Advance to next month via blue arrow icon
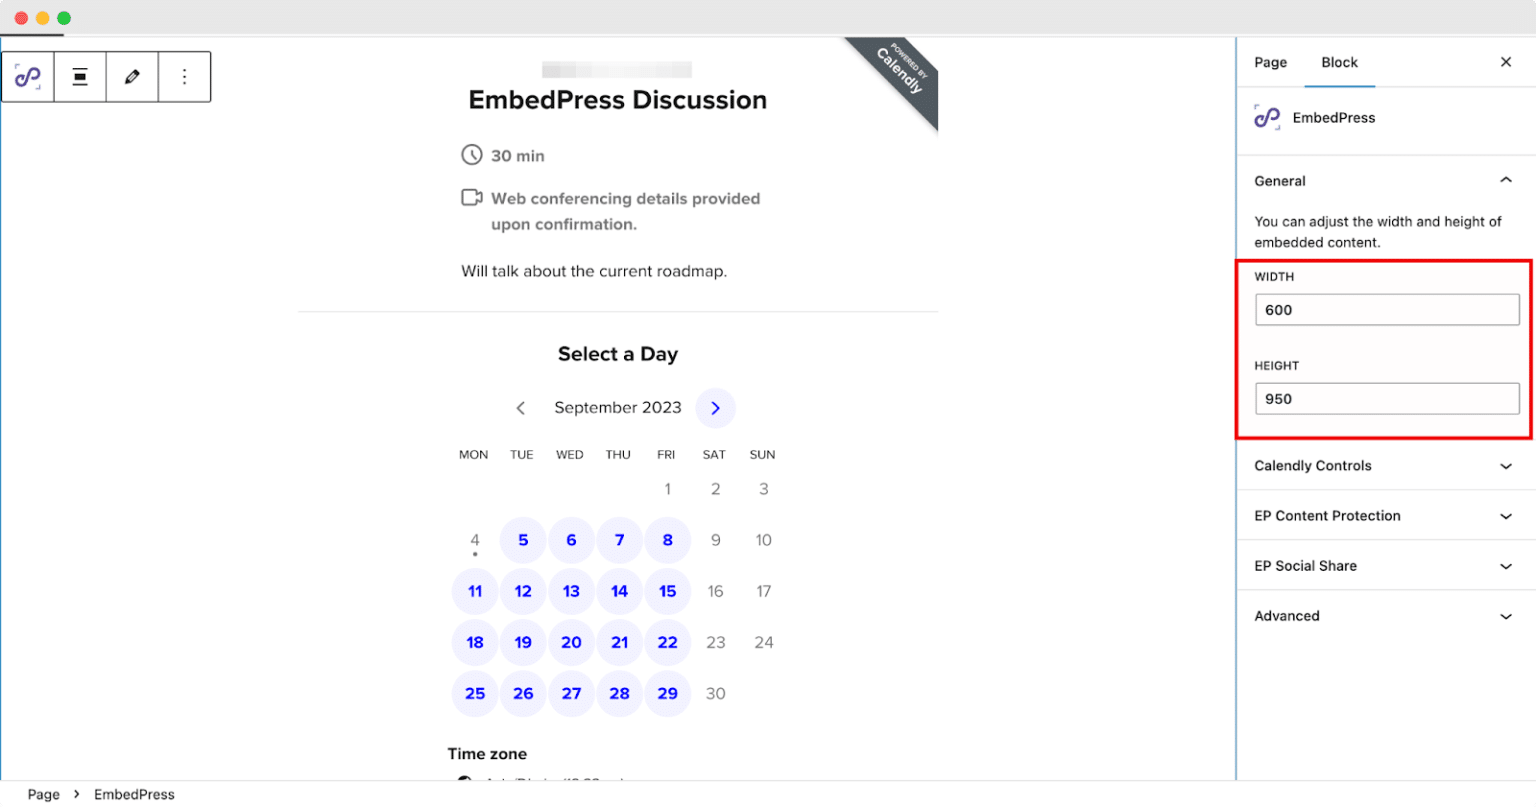This screenshot has height=807, width=1536. (x=715, y=407)
